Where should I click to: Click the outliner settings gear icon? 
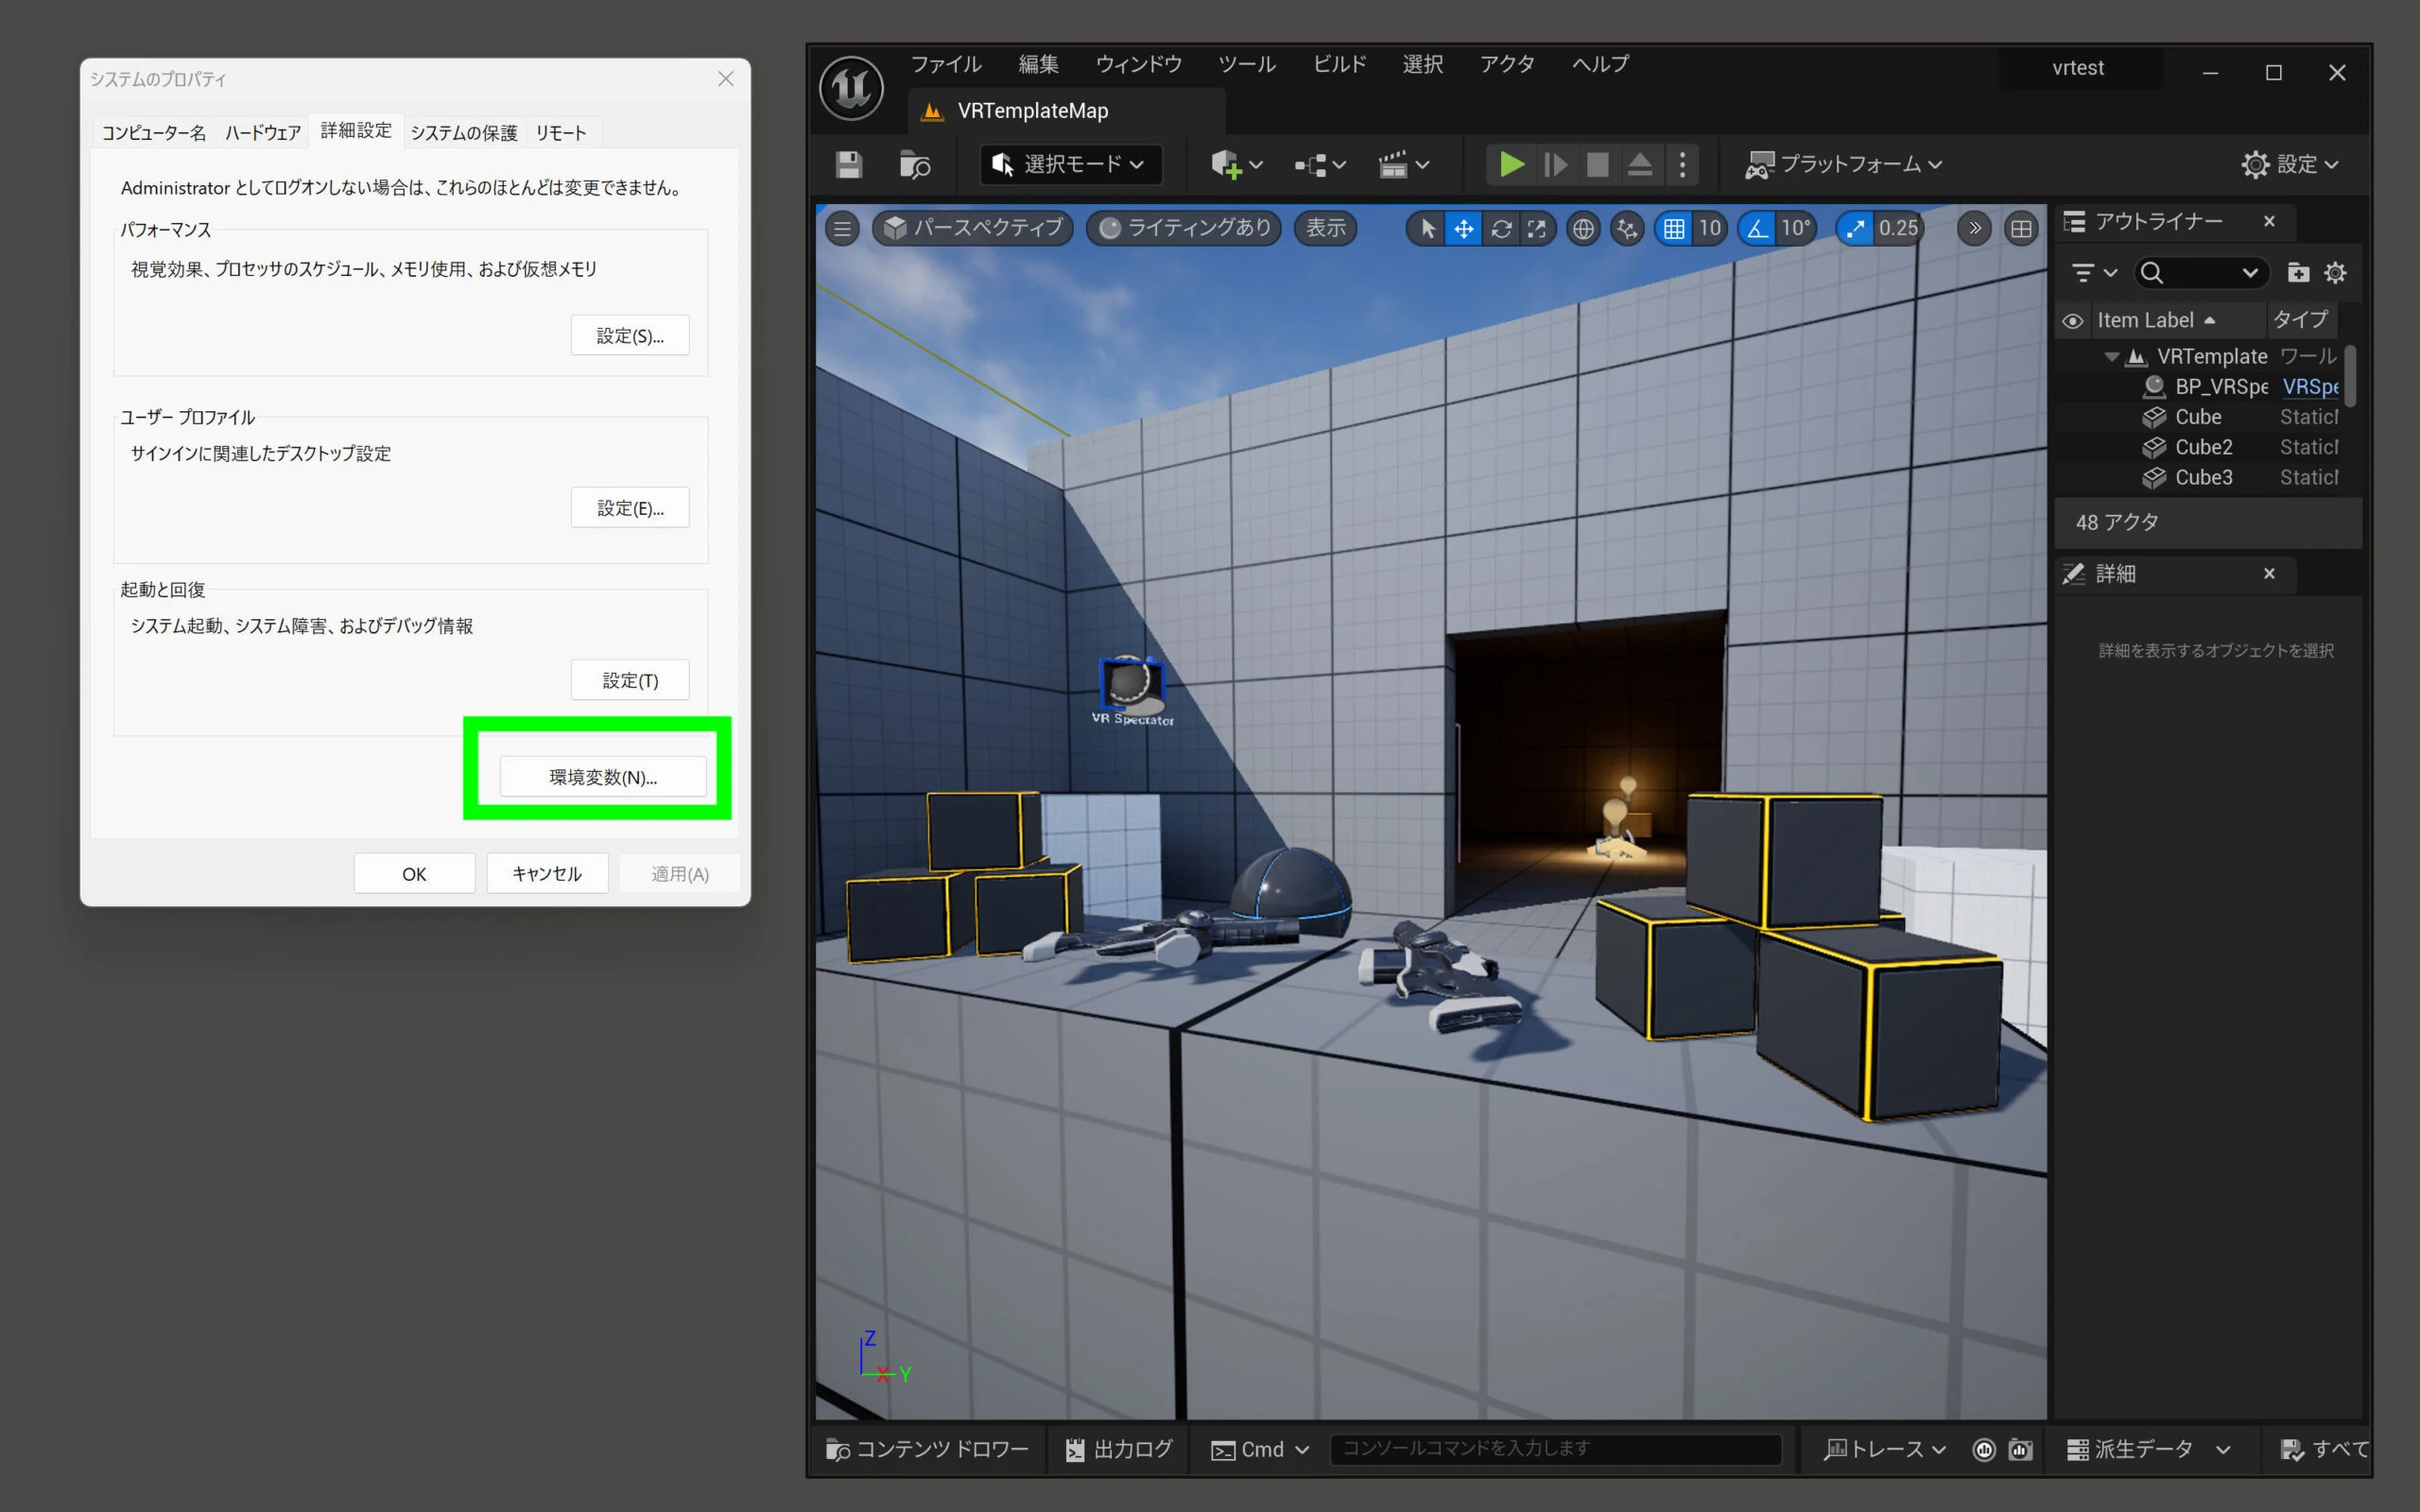(2335, 272)
